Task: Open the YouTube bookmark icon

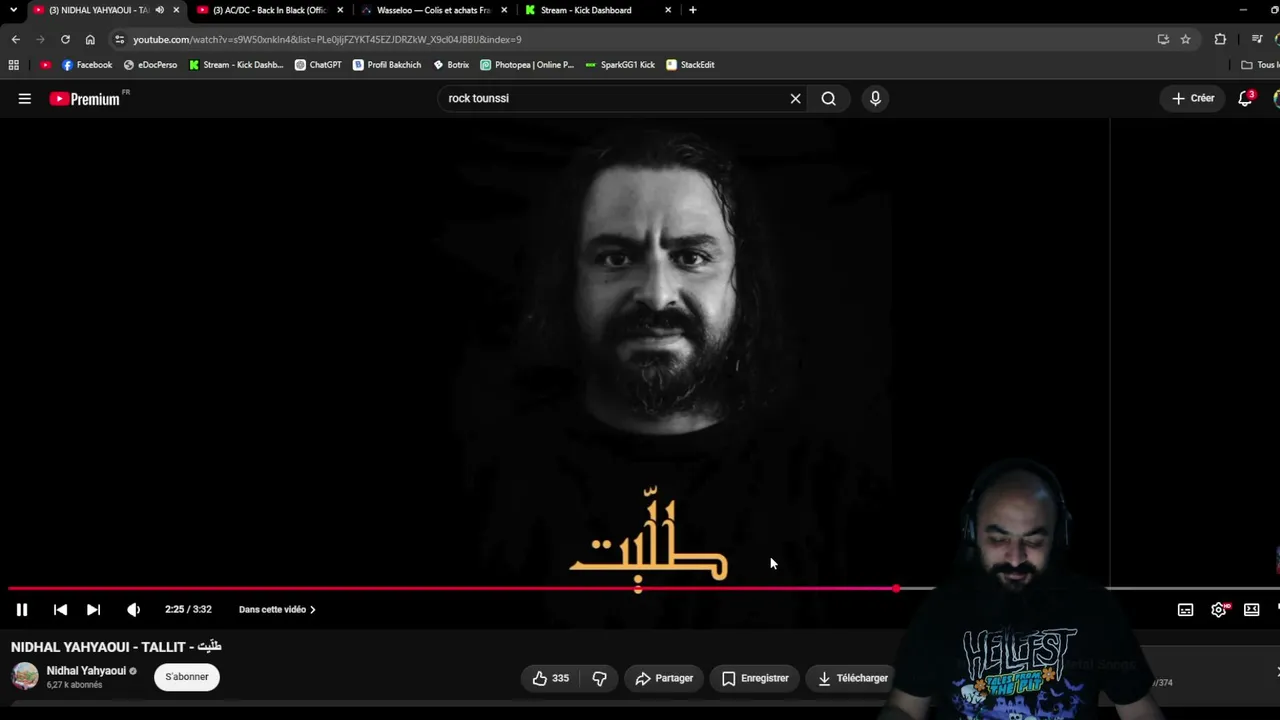Action: coord(45,65)
